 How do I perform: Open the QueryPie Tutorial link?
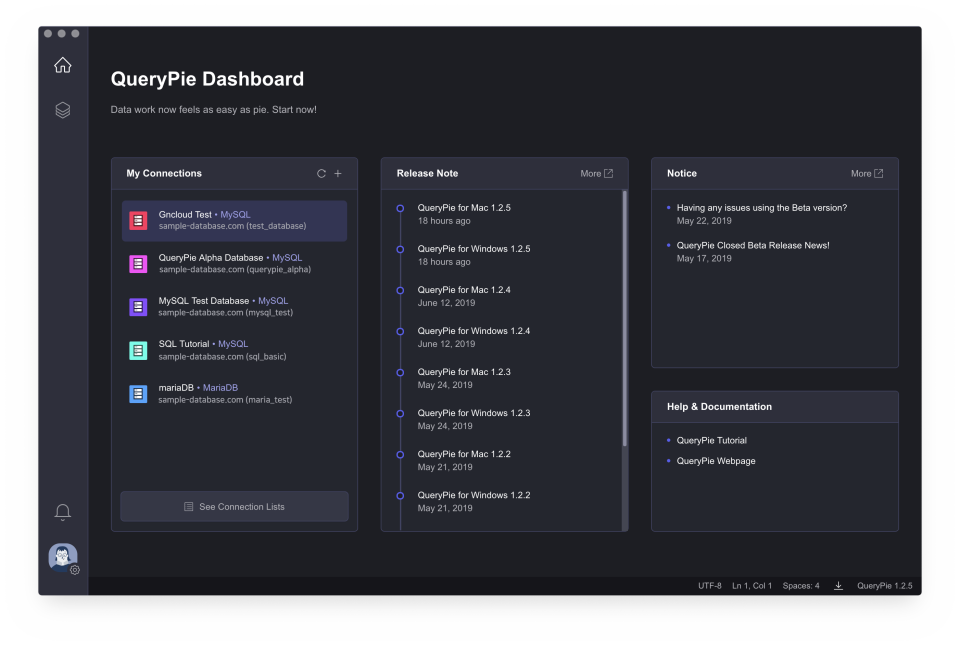point(712,439)
